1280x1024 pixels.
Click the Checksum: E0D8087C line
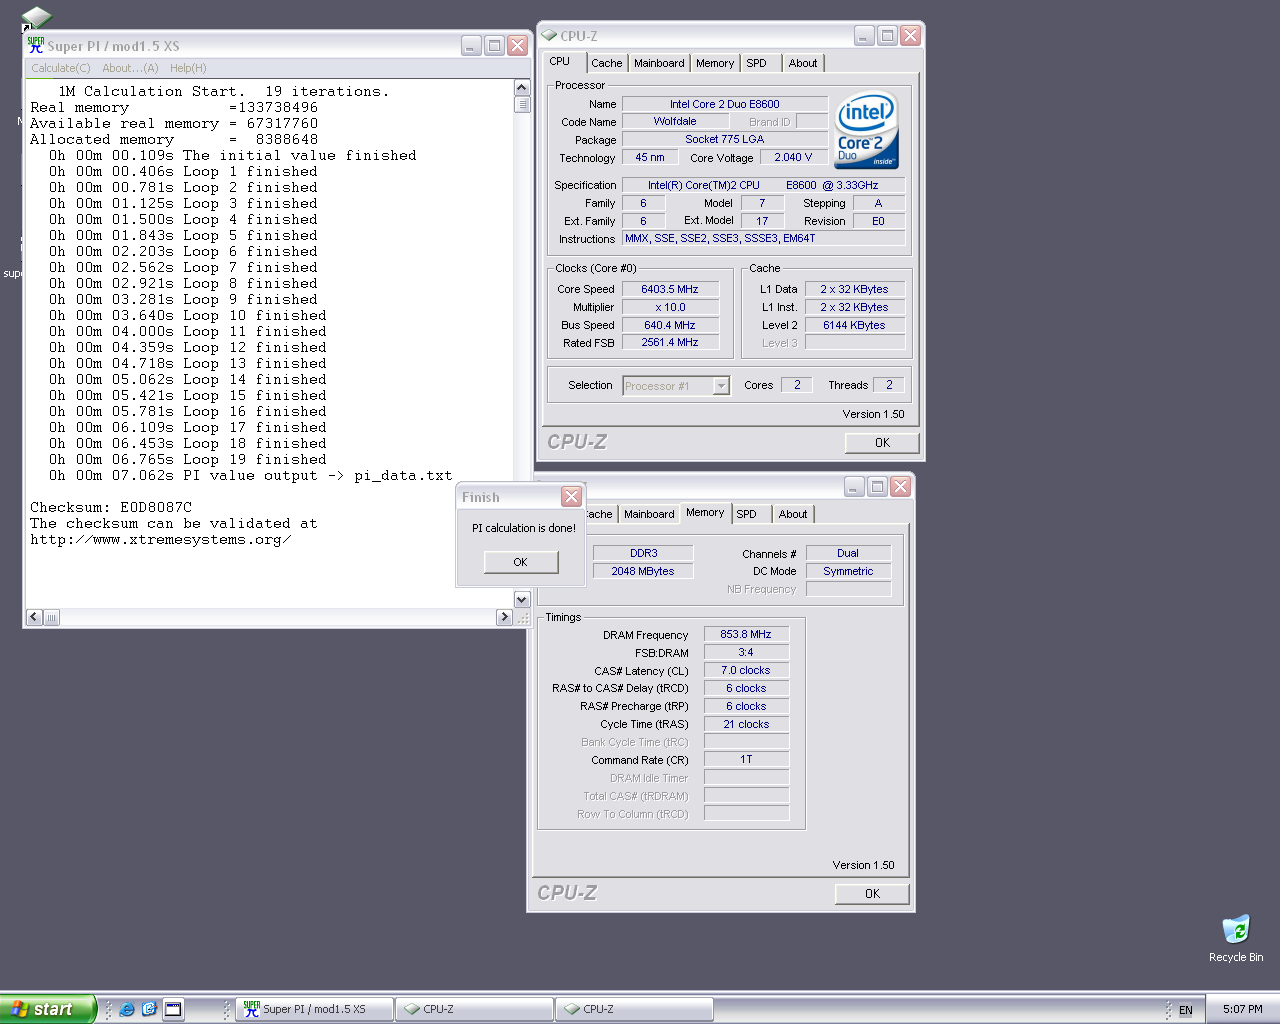(x=111, y=507)
